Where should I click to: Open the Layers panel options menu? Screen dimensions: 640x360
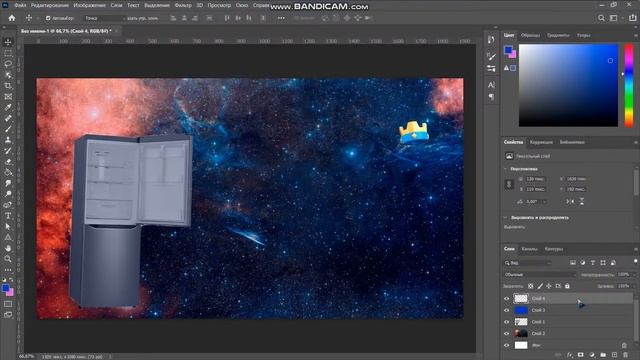pos(636,249)
